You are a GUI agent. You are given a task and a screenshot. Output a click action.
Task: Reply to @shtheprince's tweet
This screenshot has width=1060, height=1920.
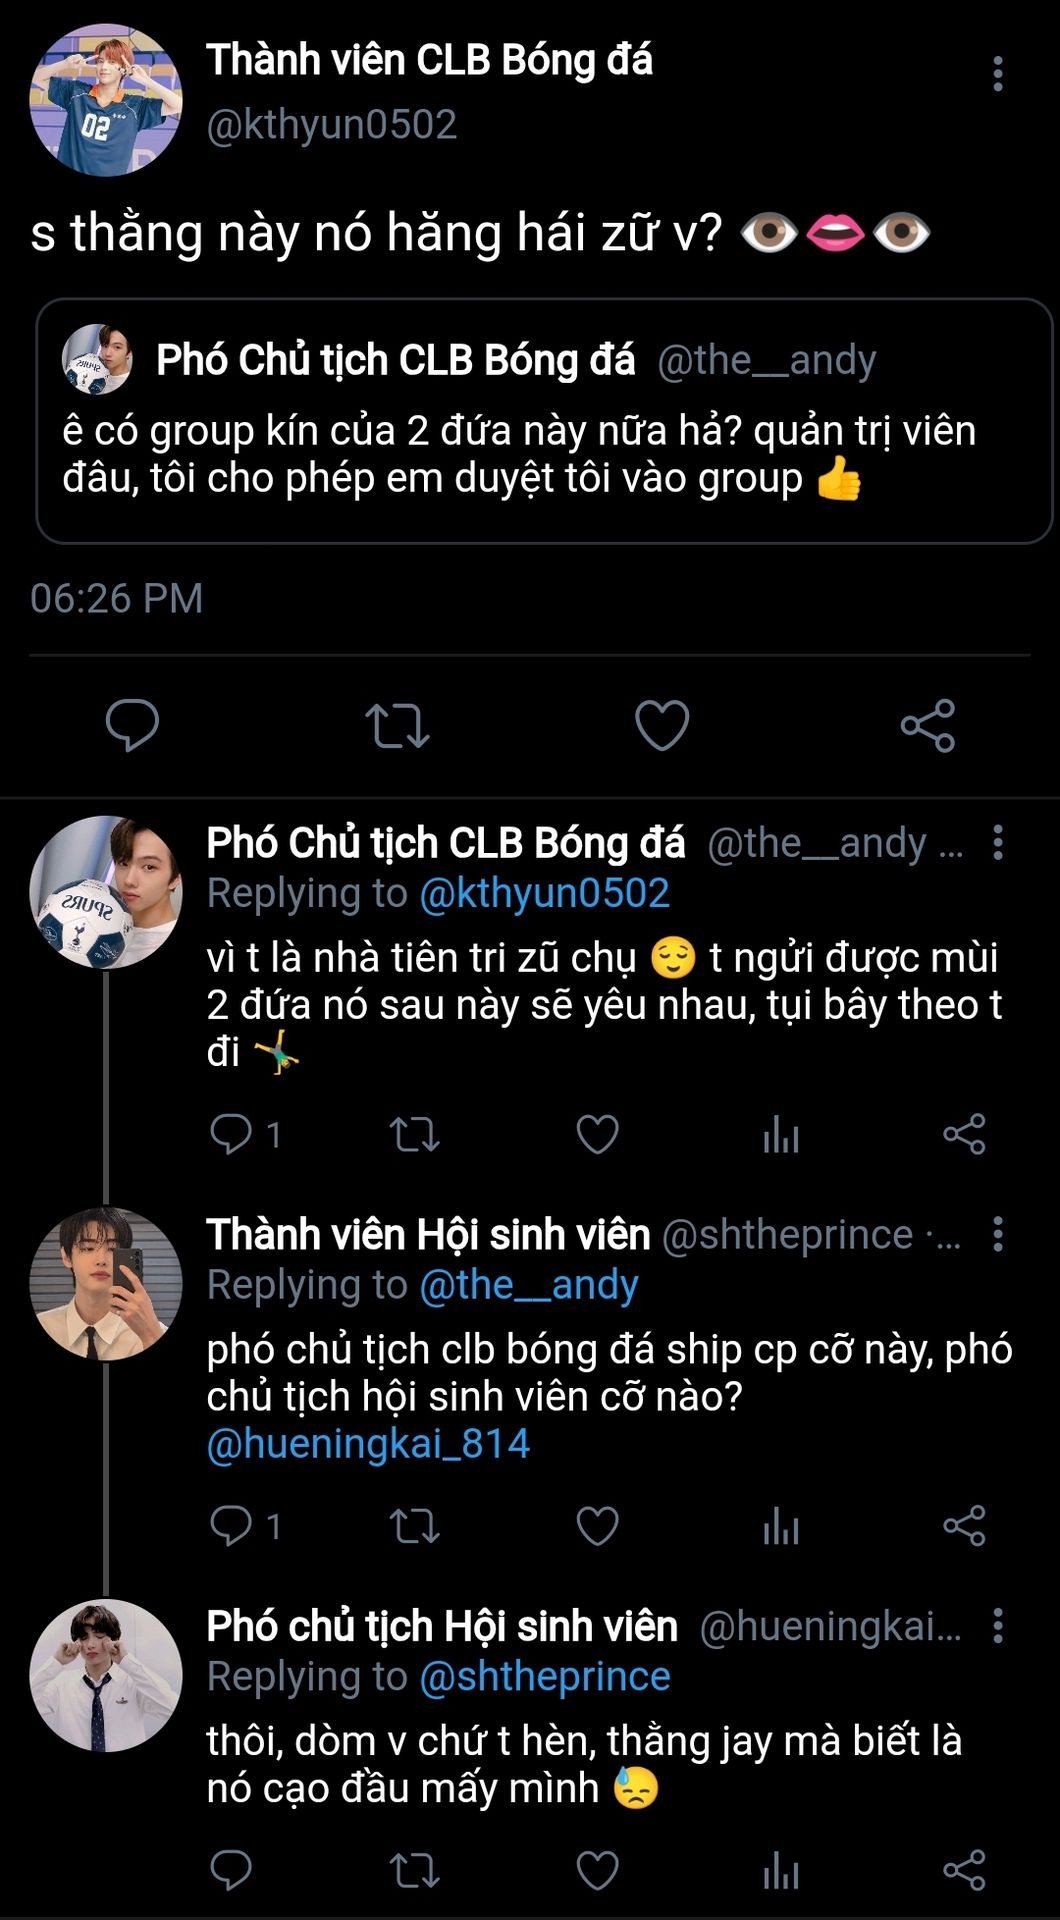point(231,1527)
